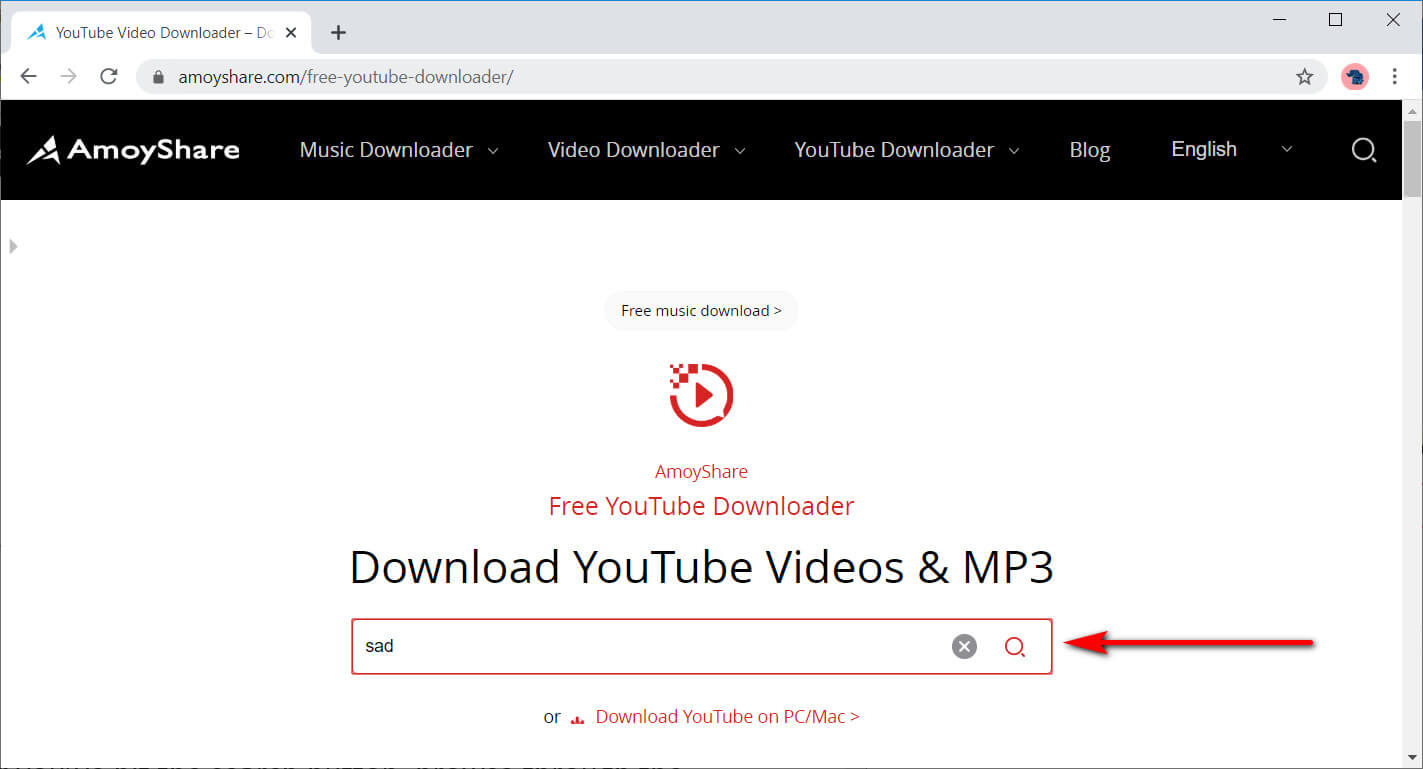Close the YouTube Video Downloader tab
1423x769 pixels.
click(x=291, y=32)
